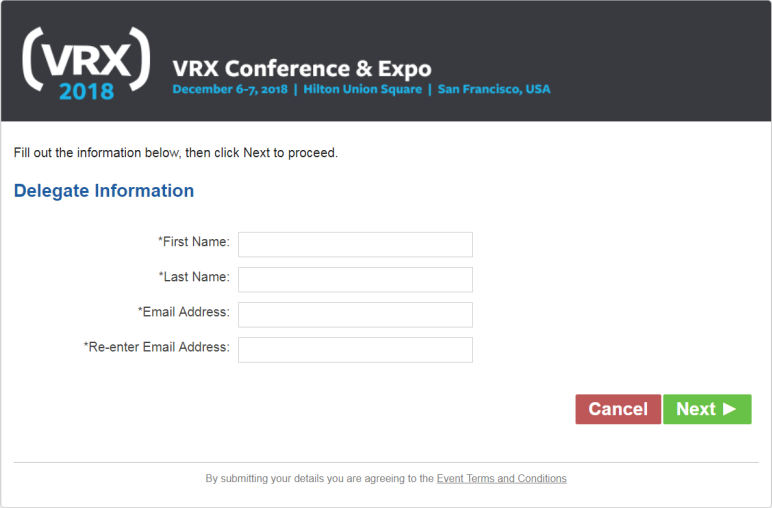Click the 'Fill out the information below' instruction
Screen dimensions: 772x508
pyautogui.click(x=176, y=153)
